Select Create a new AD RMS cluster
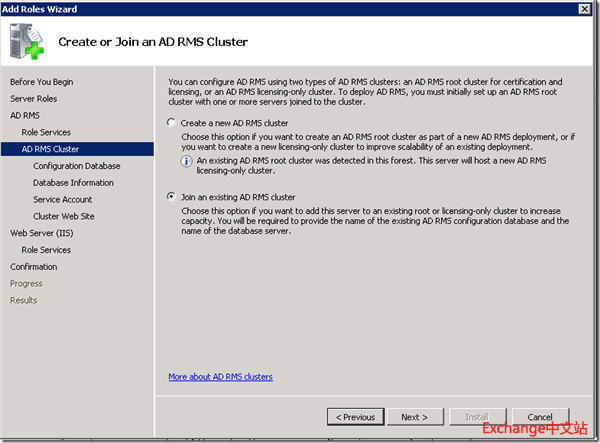 pos(172,123)
